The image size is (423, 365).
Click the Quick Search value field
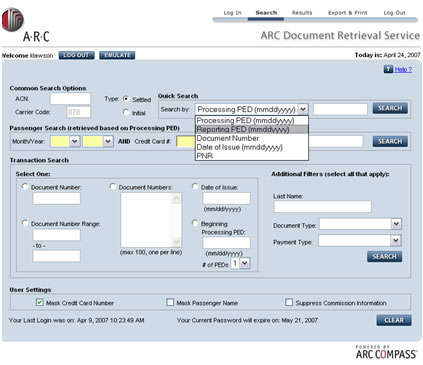(340, 109)
